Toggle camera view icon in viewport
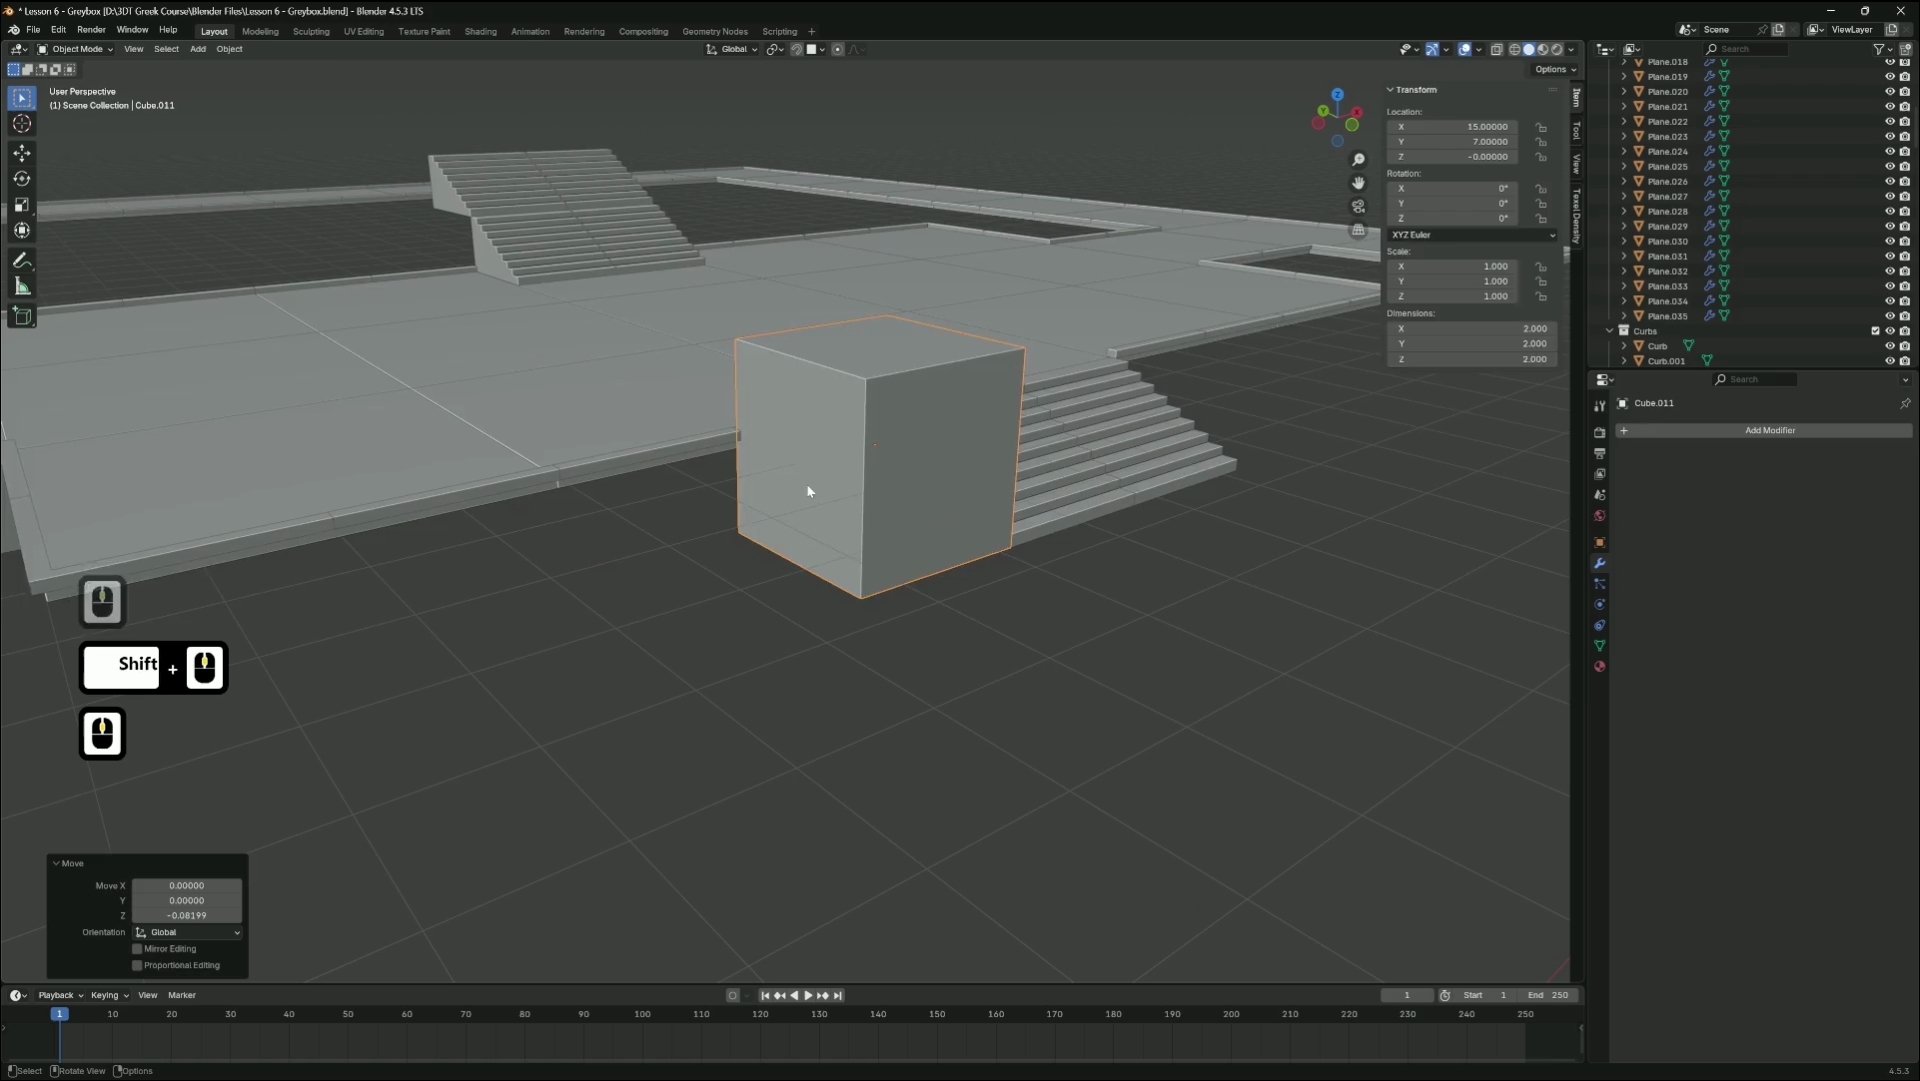This screenshot has width=1920, height=1081. click(x=1358, y=206)
